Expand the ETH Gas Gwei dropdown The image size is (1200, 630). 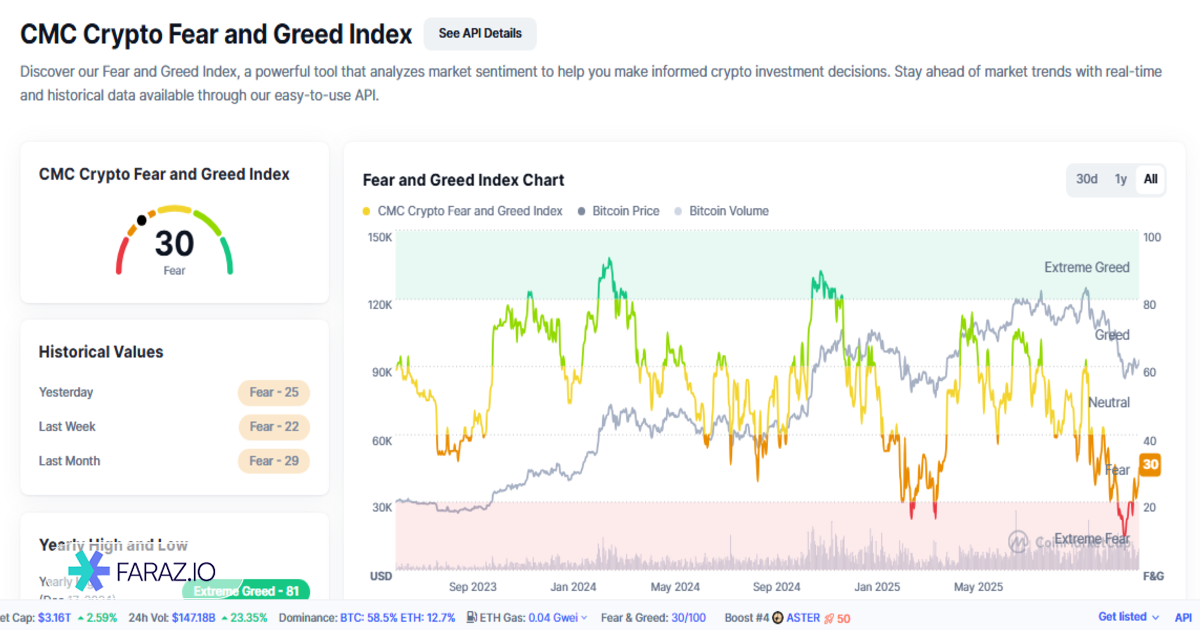(584, 618)
